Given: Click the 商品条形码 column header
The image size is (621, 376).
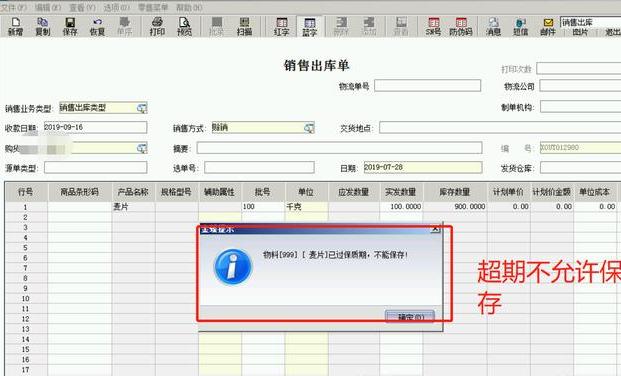Looking at the screenshot, I should click(x=80, y=192).
